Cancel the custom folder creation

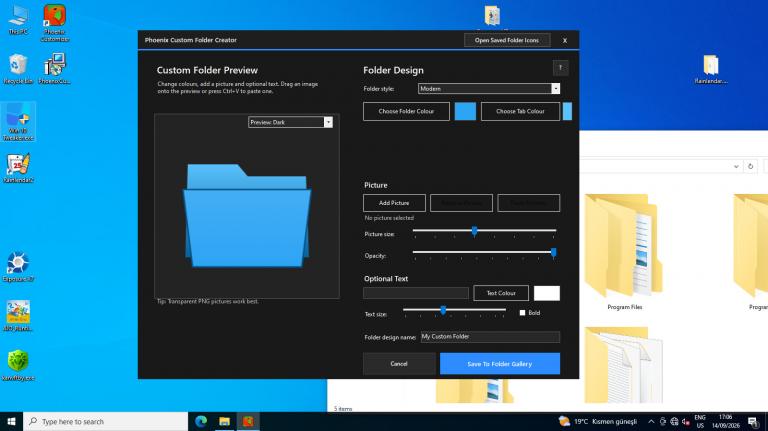(x=399, y=364)
